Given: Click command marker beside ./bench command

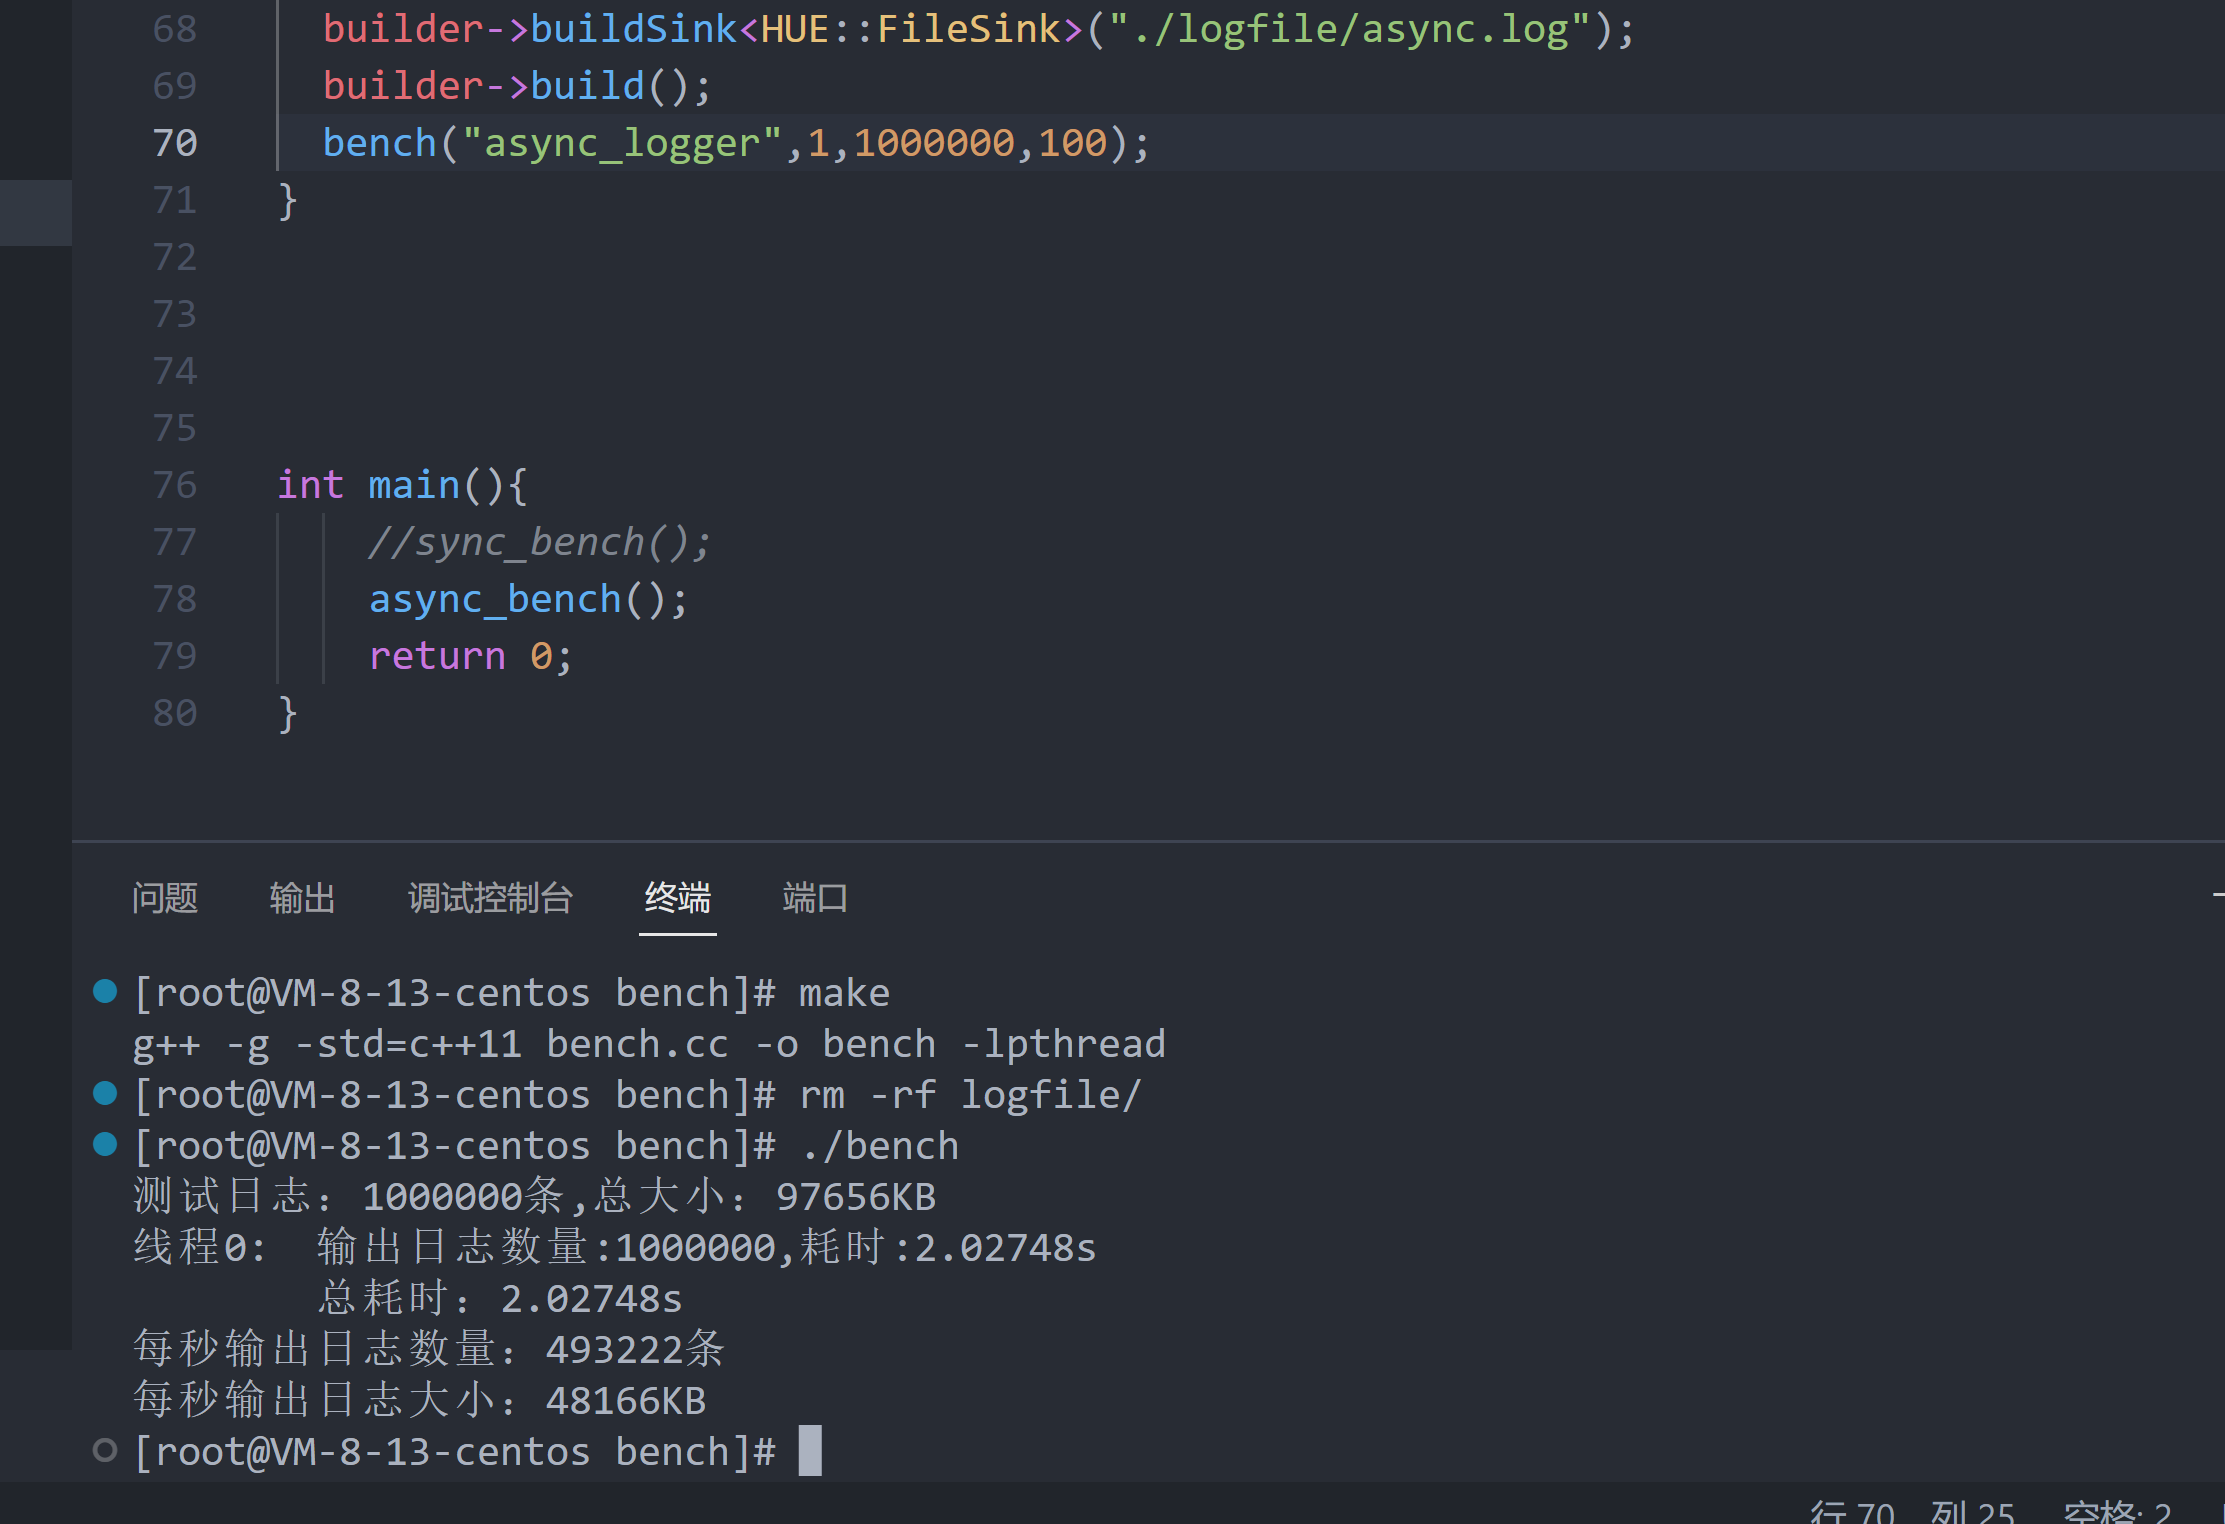Looking at the screenshot, I should click(x=105, y=1144).
